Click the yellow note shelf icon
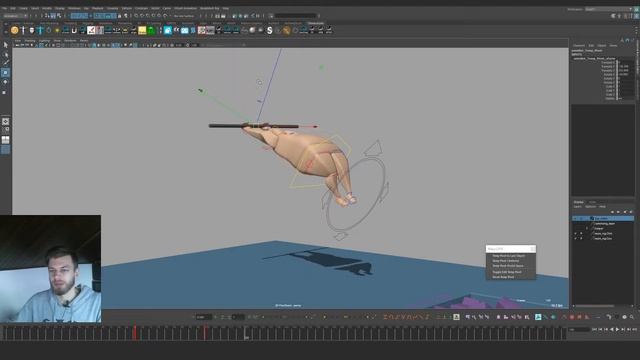This screenshot has height=360, width=640. pyautogui.click(x=142, y=30)
